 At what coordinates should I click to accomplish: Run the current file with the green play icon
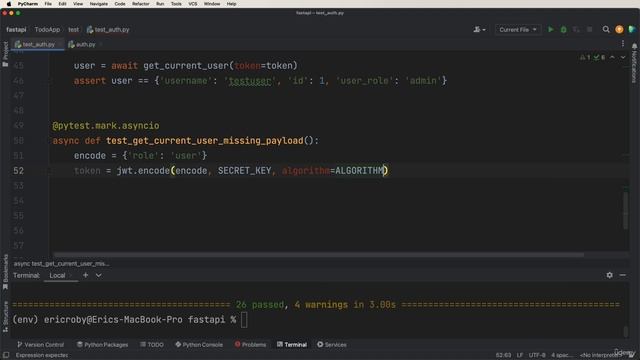tap(551, 29)
